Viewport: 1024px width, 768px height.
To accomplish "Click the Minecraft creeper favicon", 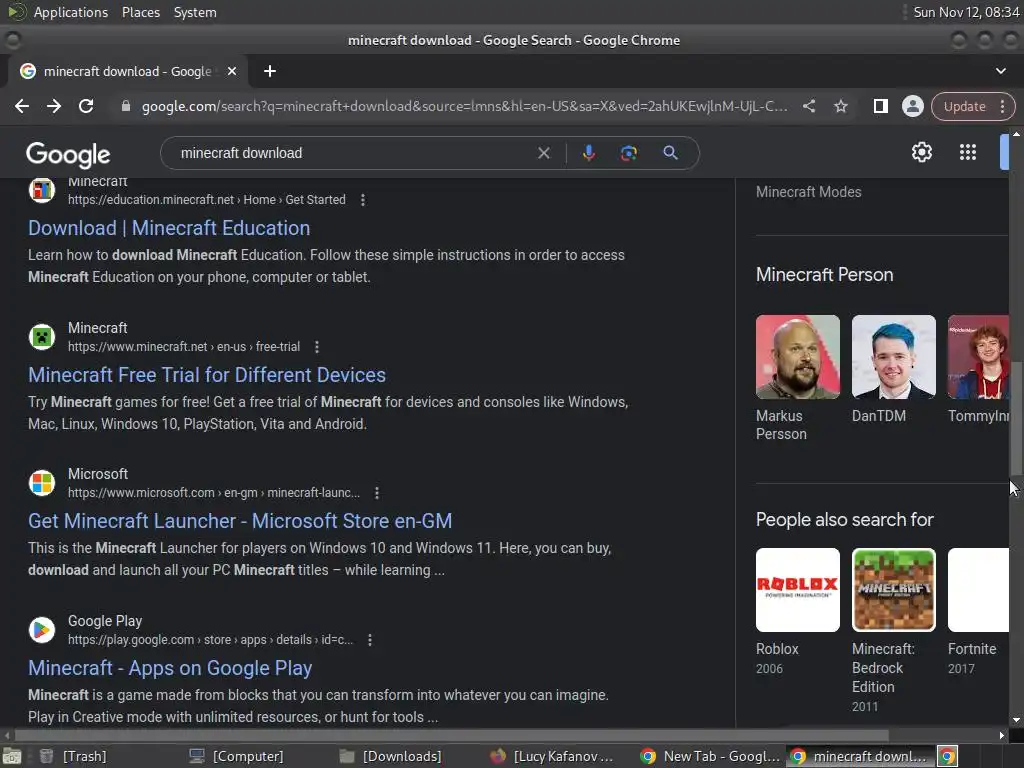I will click(x=42, y=337).
